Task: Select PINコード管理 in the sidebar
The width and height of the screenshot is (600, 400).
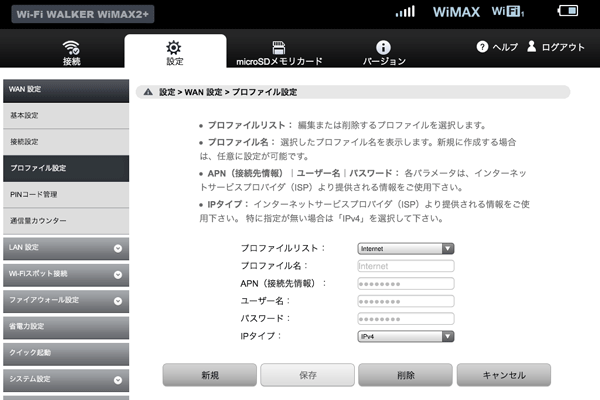Action: coord(64,193)
